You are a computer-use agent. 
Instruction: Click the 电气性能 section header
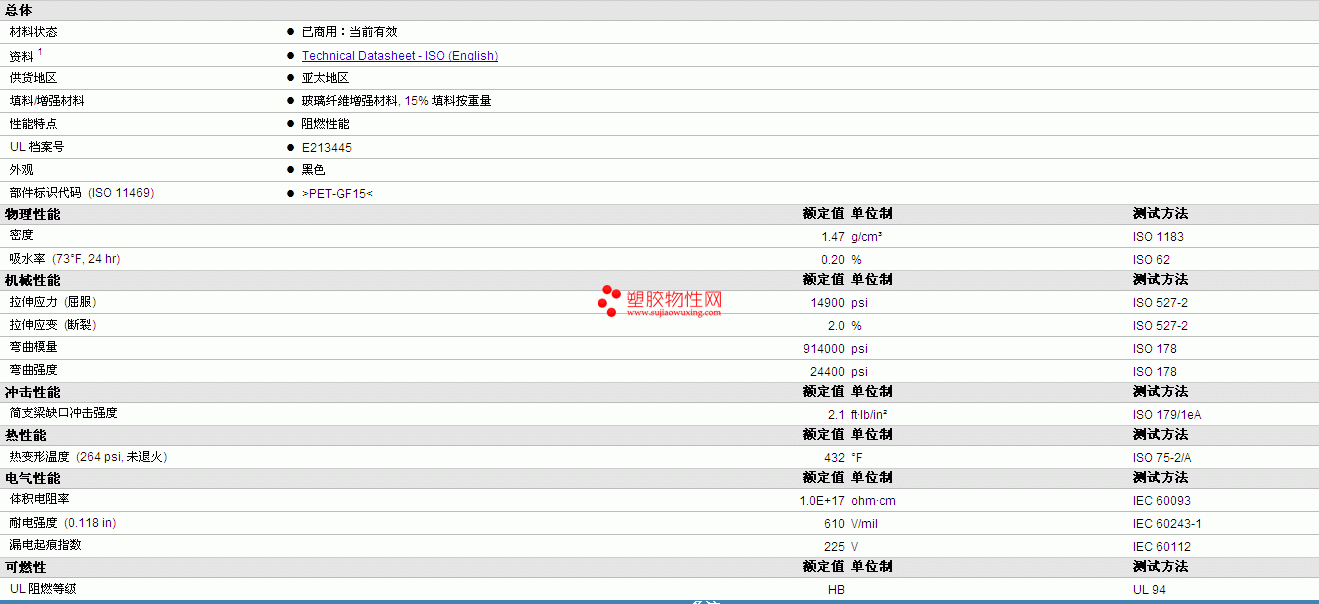coord(32,478)
